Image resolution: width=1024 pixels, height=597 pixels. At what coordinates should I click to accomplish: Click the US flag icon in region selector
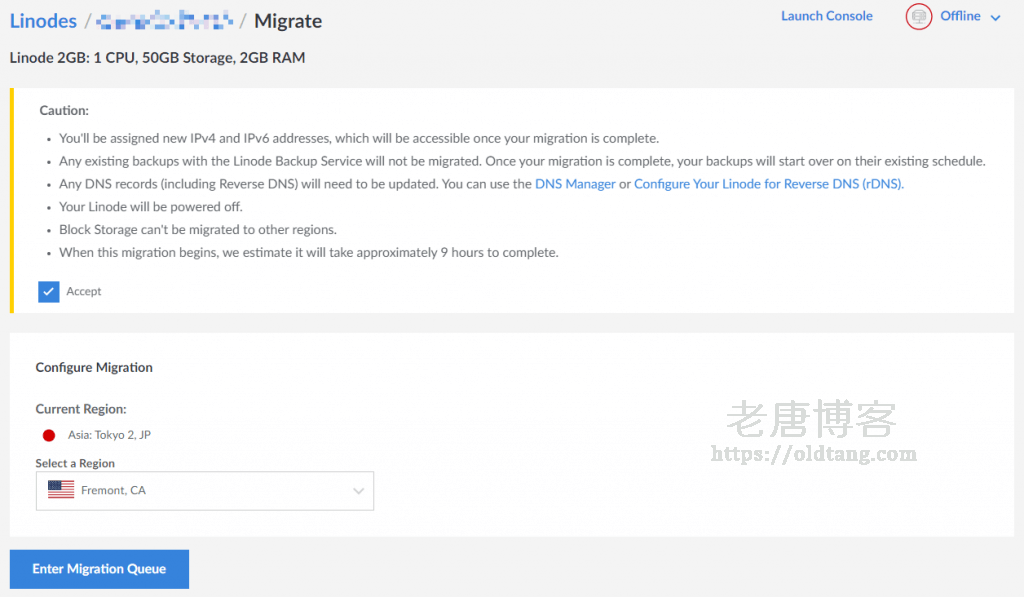coord(61,489)
